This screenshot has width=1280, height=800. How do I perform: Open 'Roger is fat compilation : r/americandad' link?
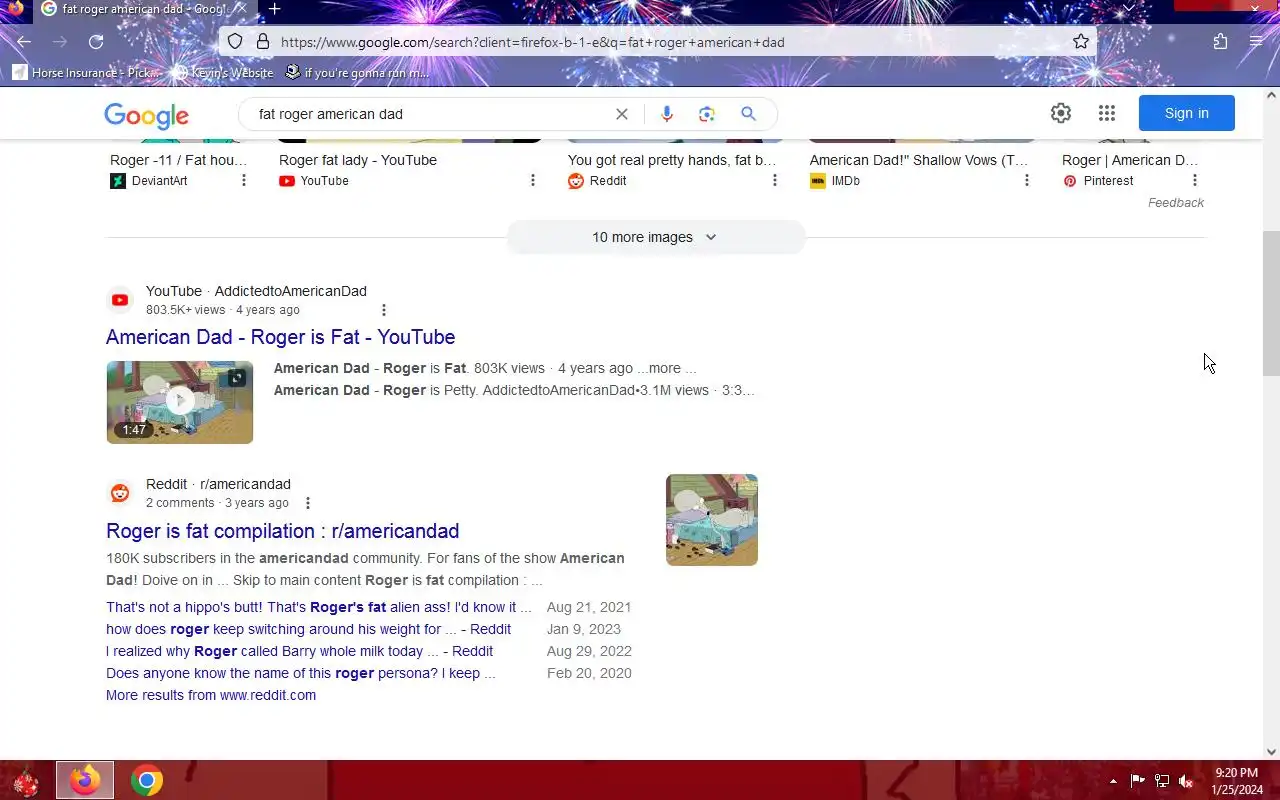click(x=282, y=531)
